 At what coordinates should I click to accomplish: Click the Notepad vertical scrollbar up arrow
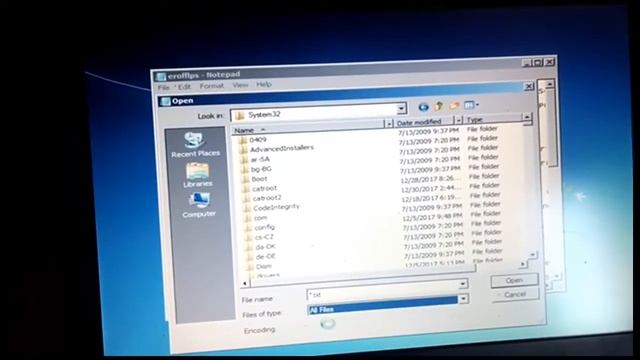click(x=550, y=84)
